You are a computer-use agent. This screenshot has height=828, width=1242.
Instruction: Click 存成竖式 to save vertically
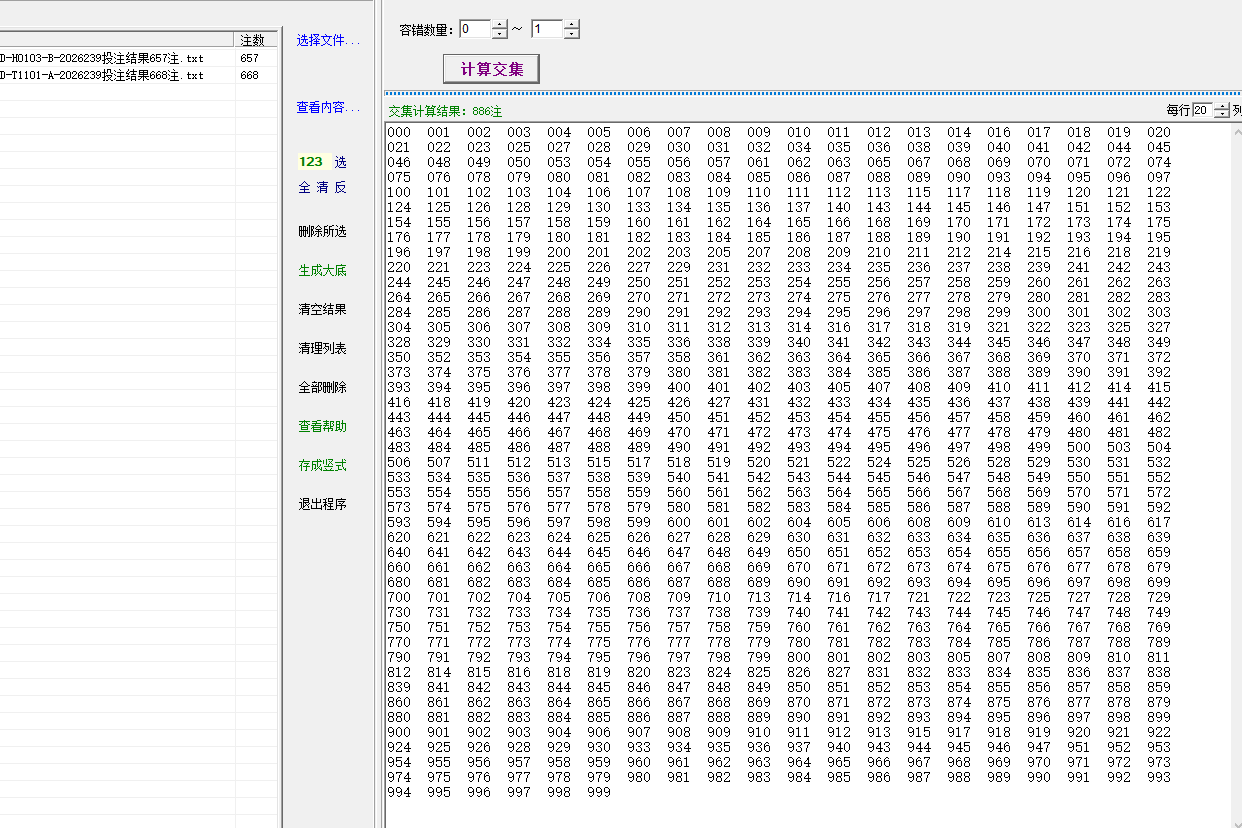click(x=322, y=466)
